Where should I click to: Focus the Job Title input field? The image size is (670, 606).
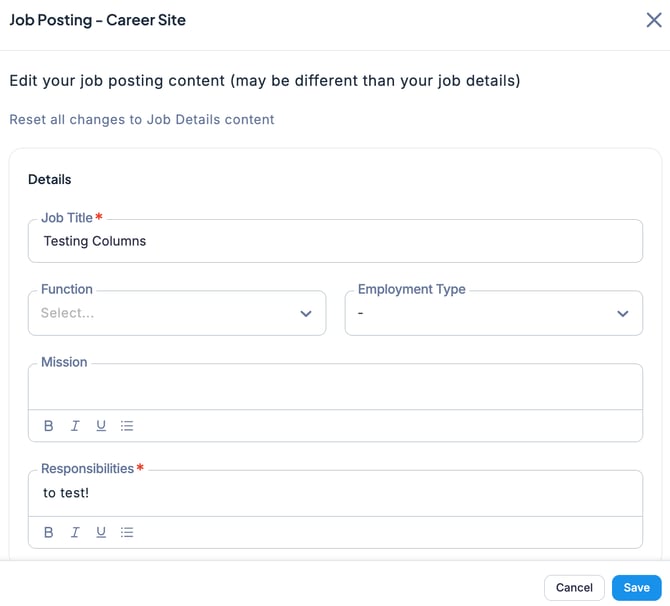coord(335,241)
